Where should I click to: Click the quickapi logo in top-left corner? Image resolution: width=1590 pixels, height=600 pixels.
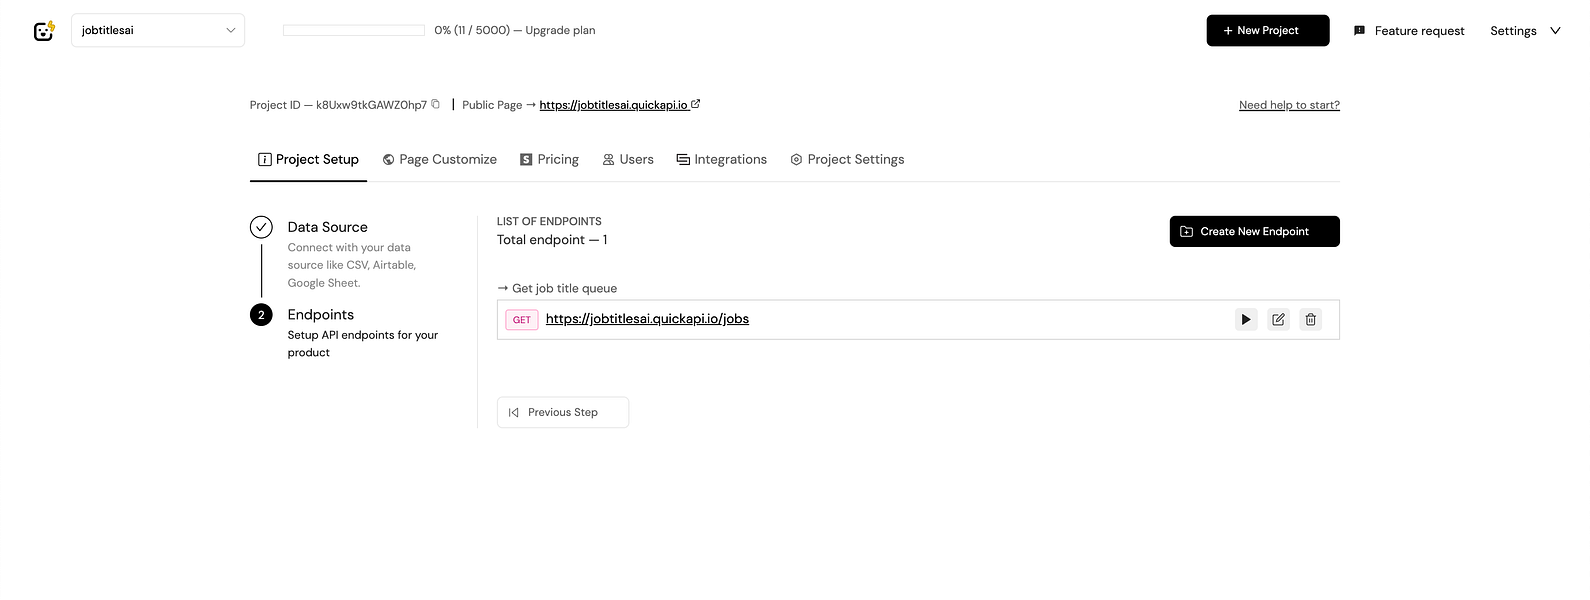(x=44, y=30)
